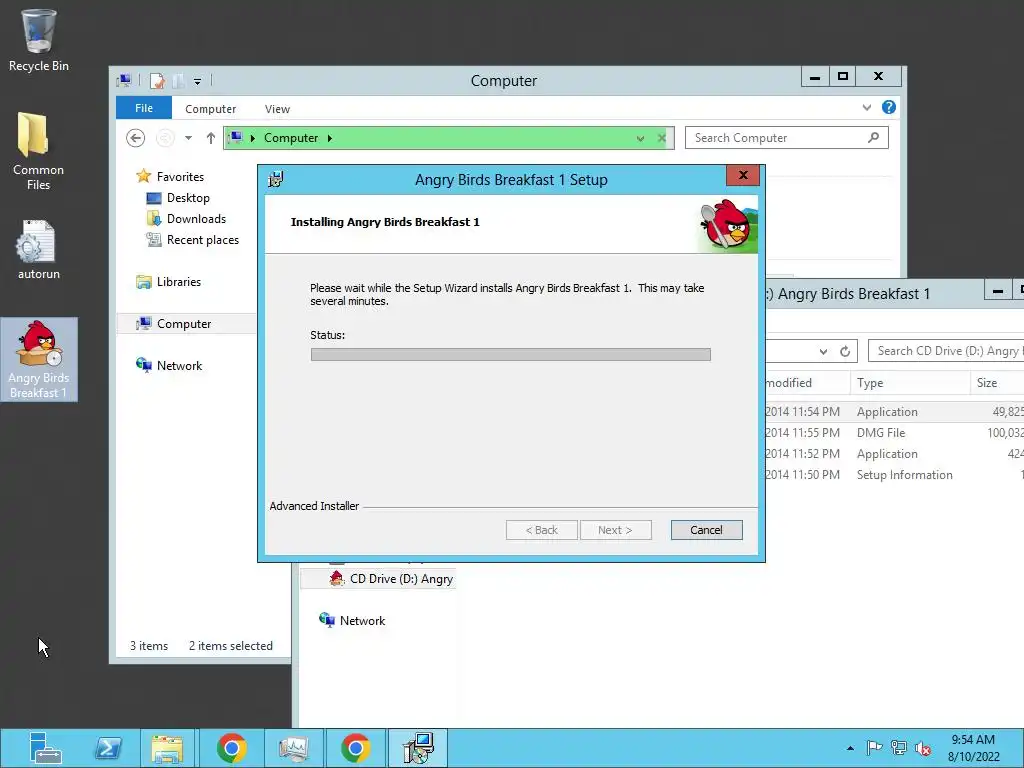Select Angry Birds Breakfast 1 desktop shortcut
This screenshot has width=1024, height=768.
(x=39, y=359)
